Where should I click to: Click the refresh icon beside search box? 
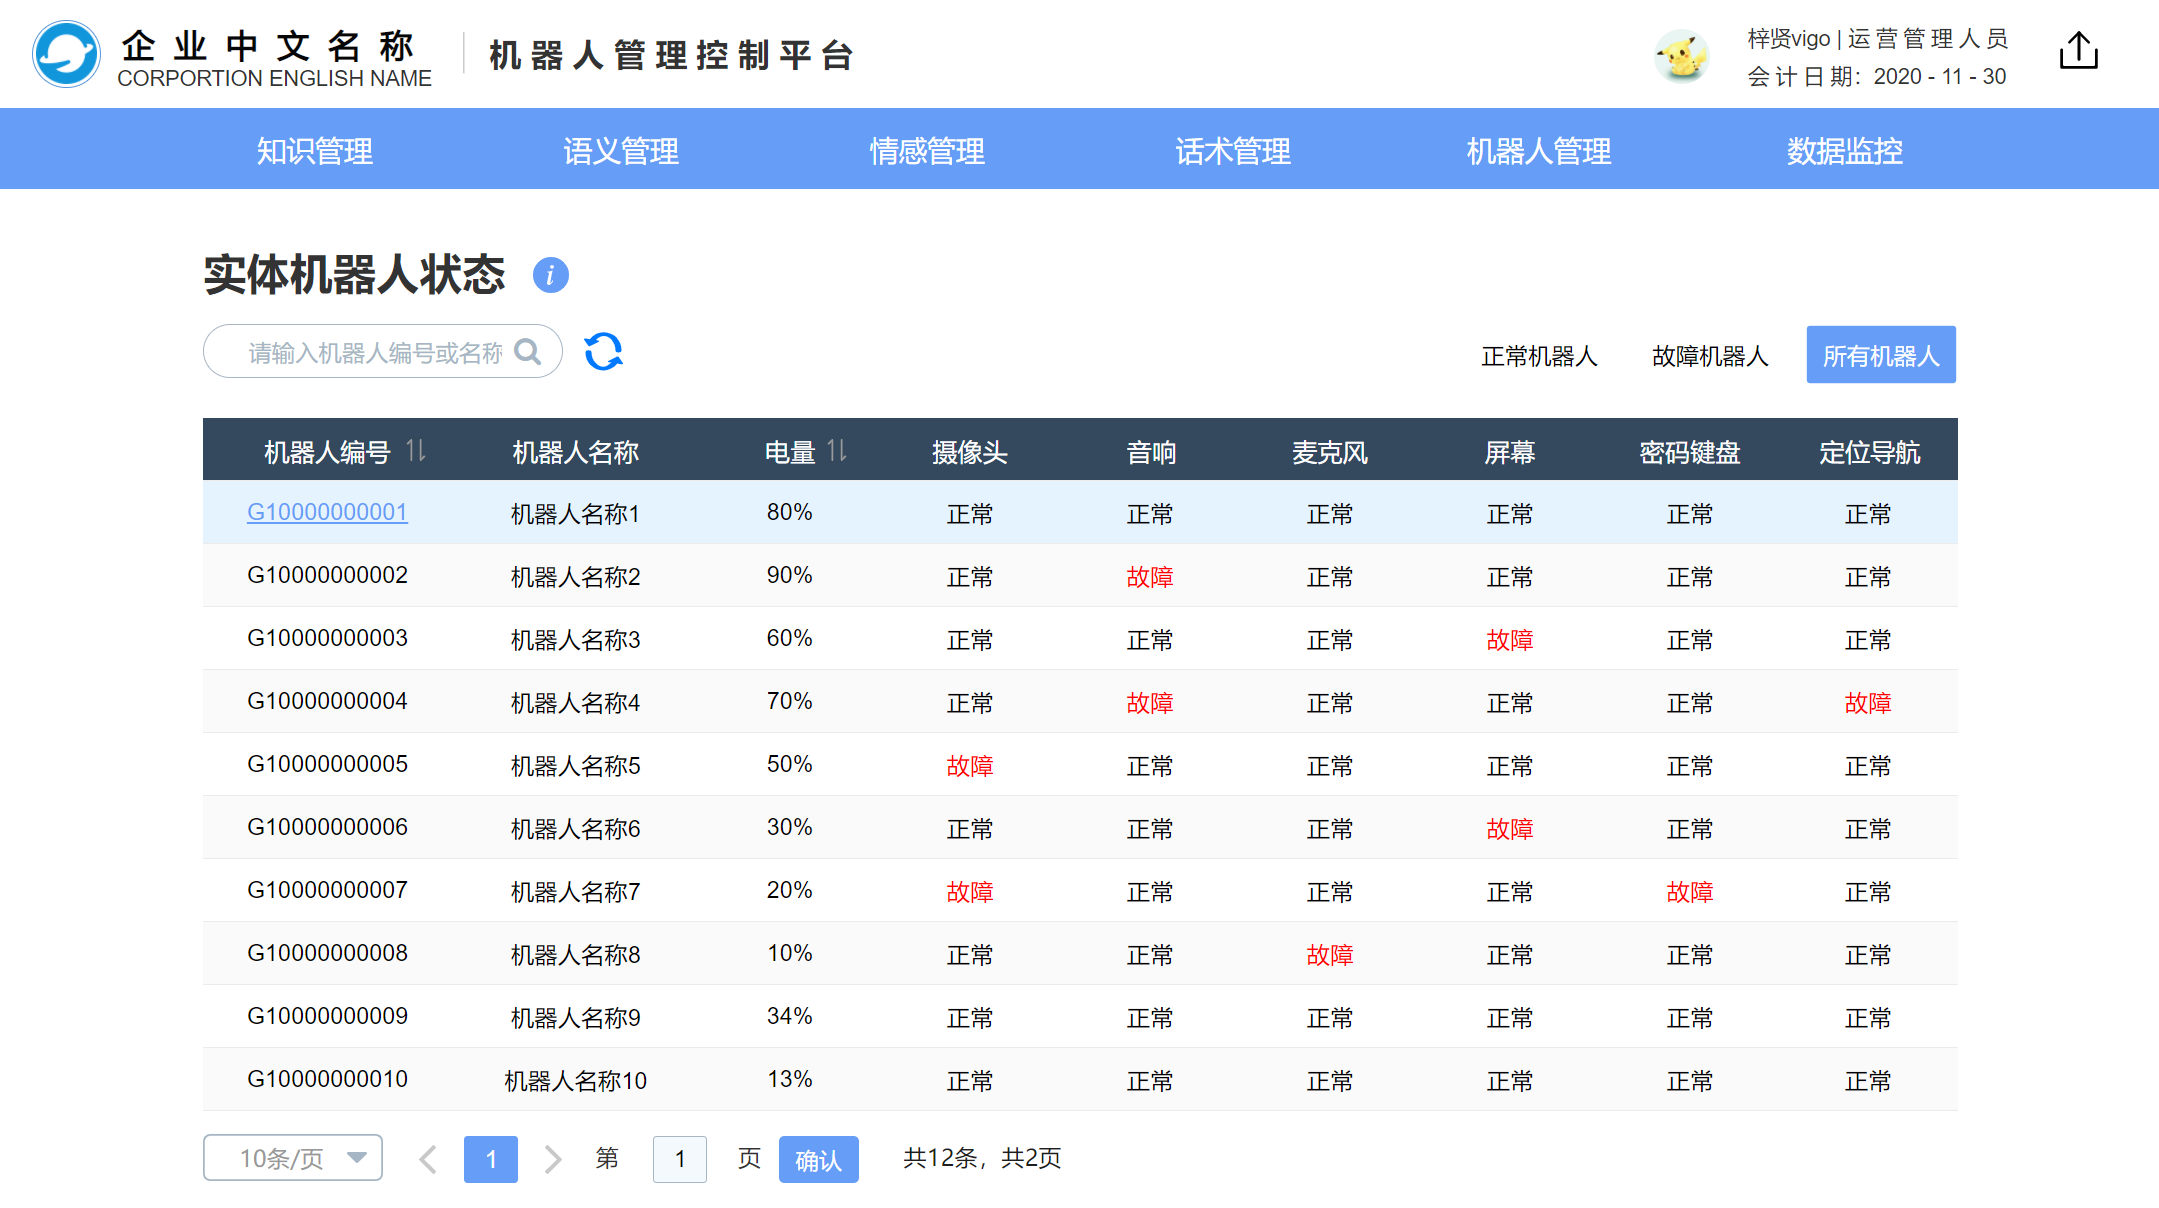point(603,352)
